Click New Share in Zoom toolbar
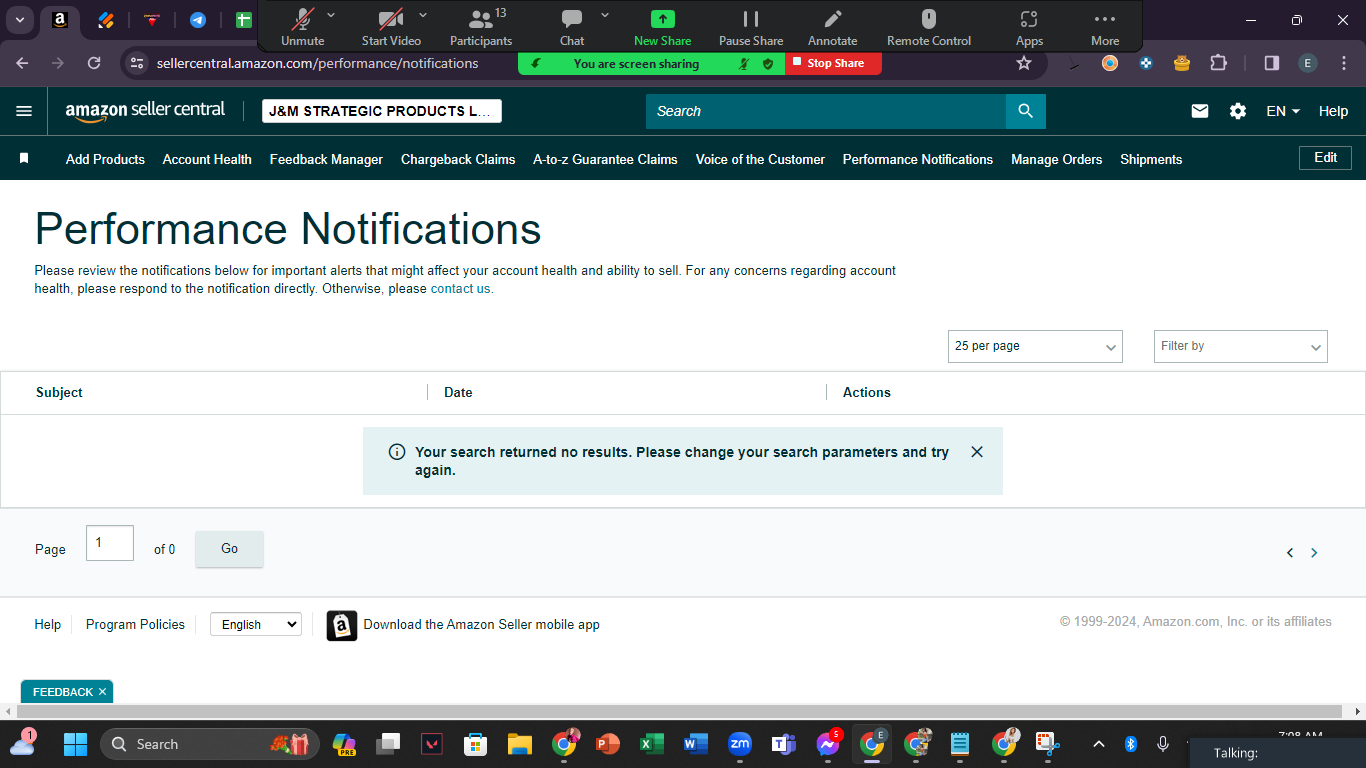 662,27
